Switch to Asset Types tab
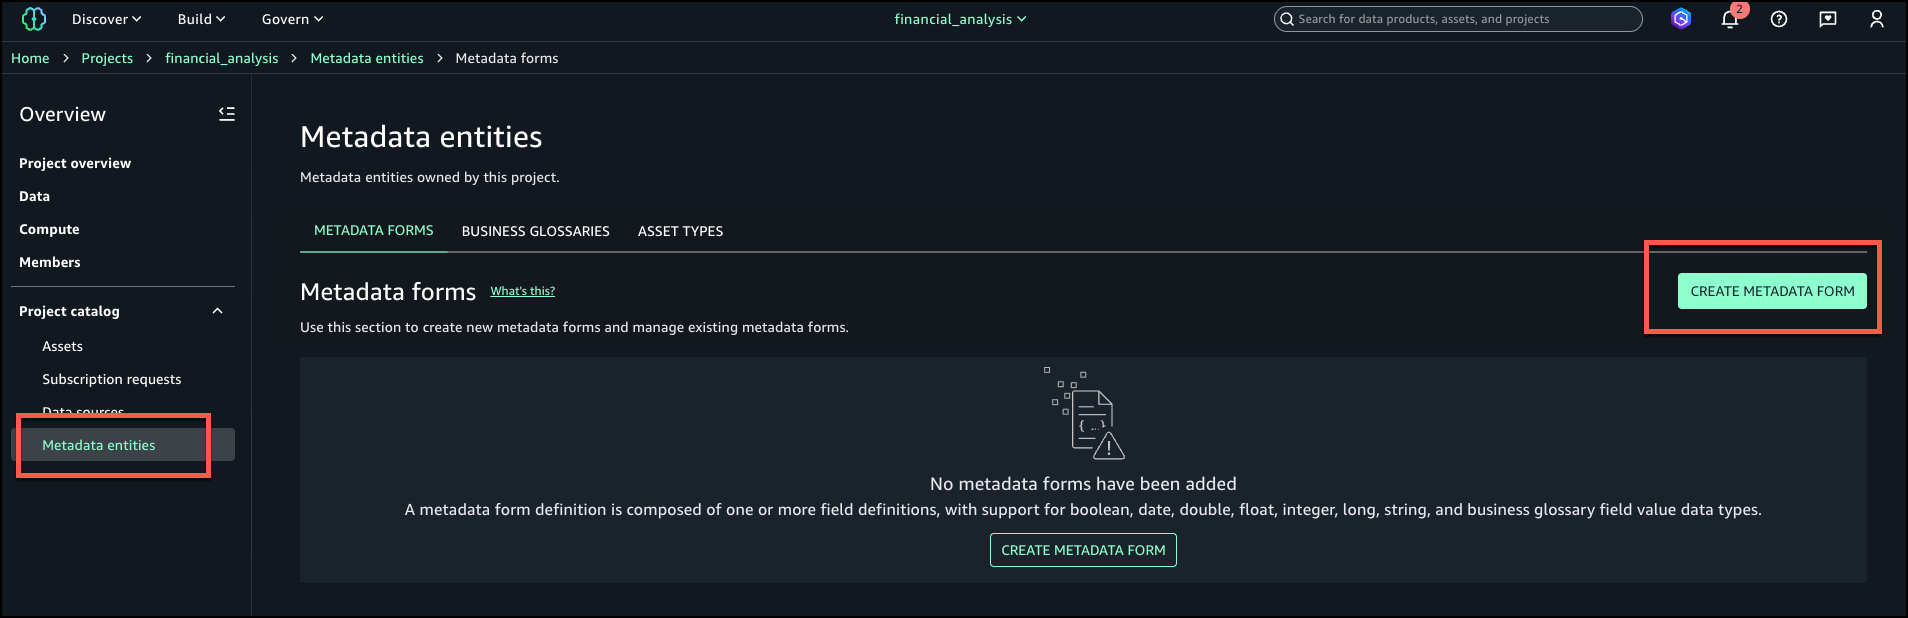This screenshot has width=1908, height=618. (x=680, y=231)
